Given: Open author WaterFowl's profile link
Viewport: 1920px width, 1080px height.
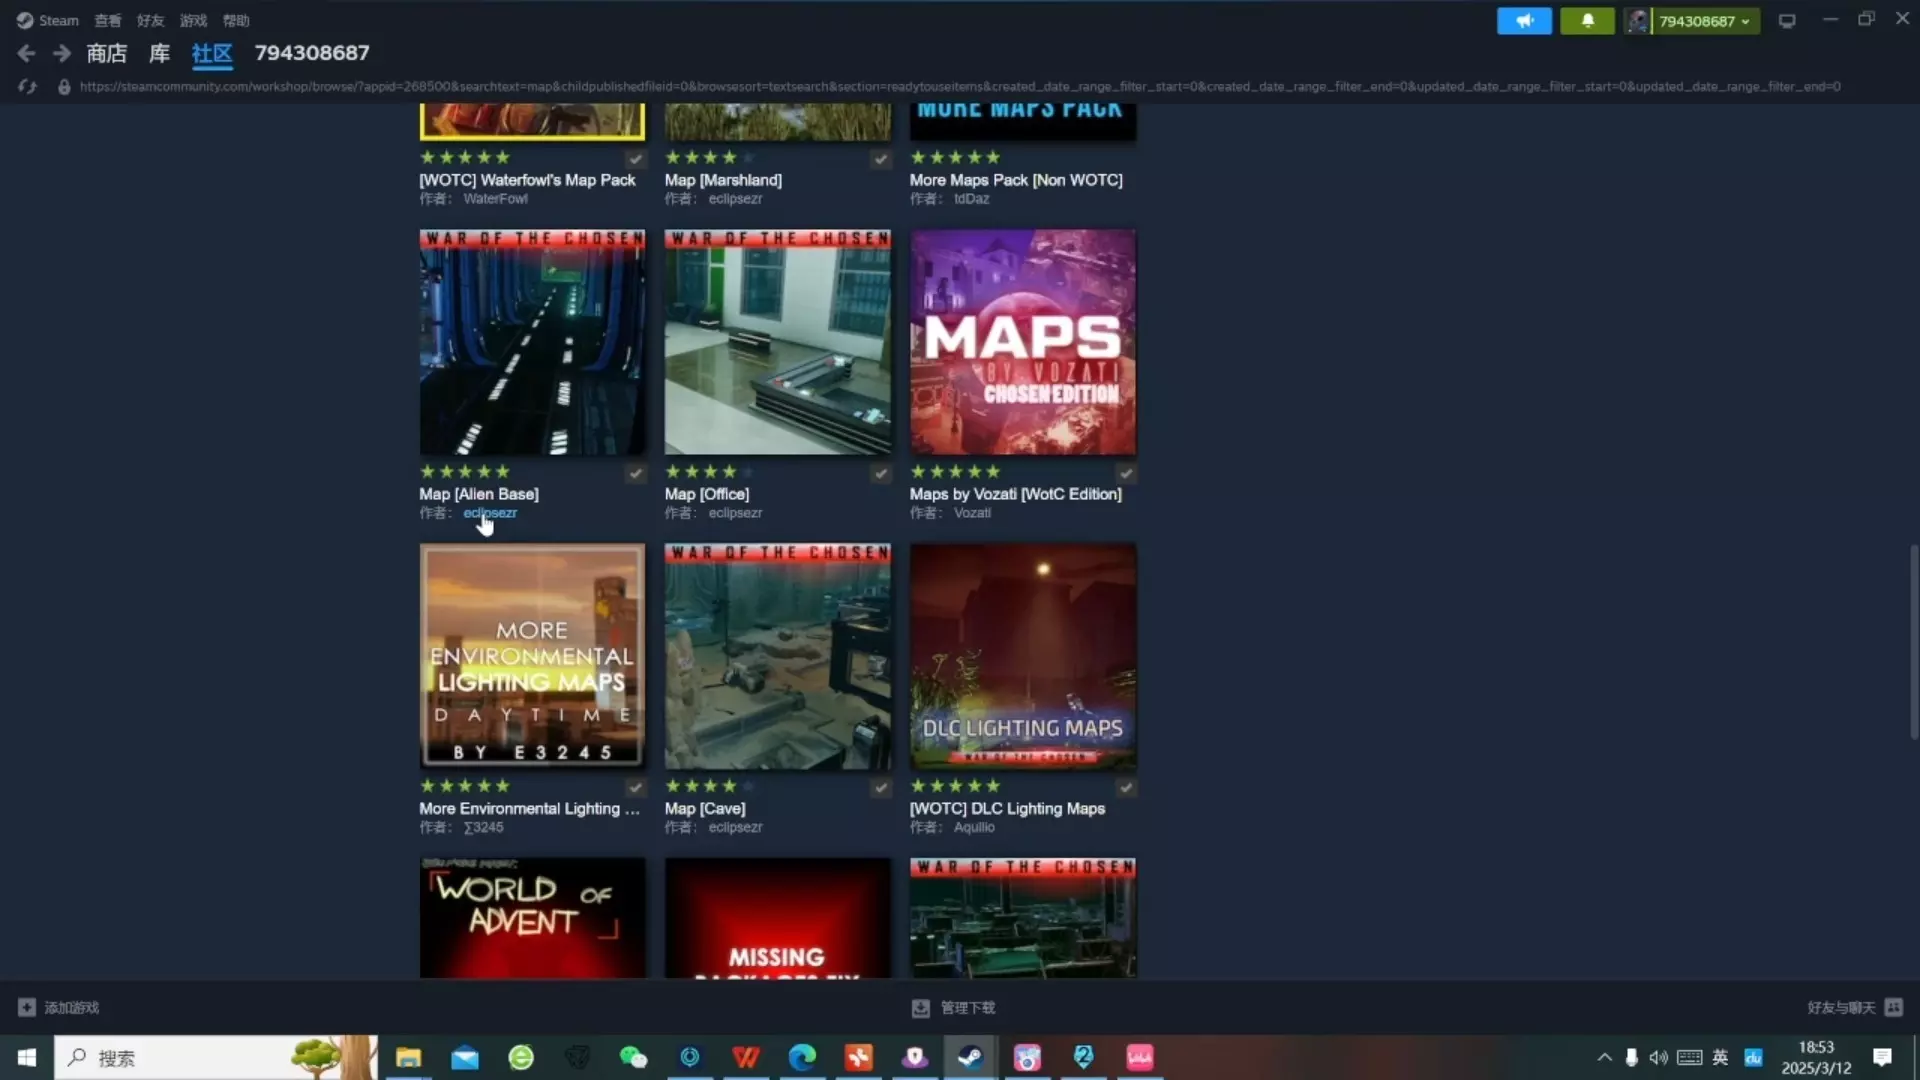Looking at the screenshot, I should pos(495,199).
